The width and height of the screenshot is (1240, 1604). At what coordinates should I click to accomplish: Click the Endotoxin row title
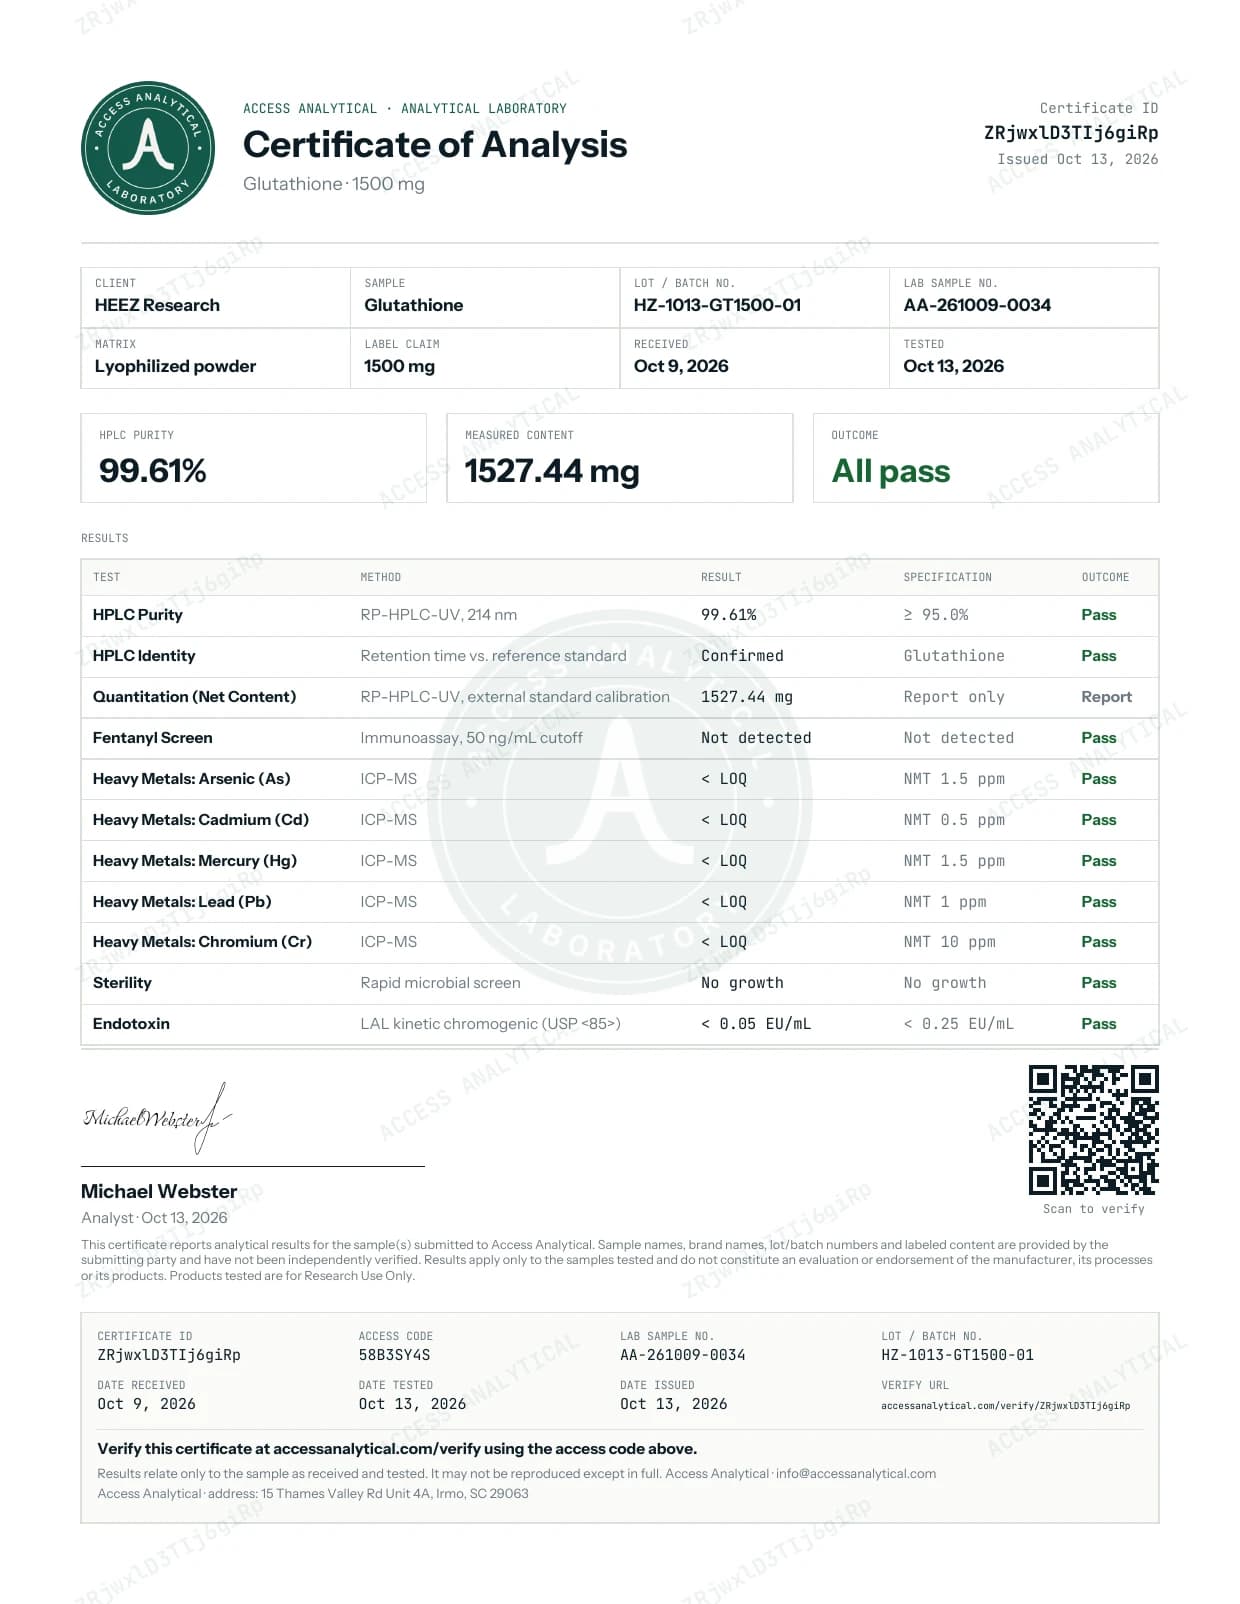[x=131, y=1024]
